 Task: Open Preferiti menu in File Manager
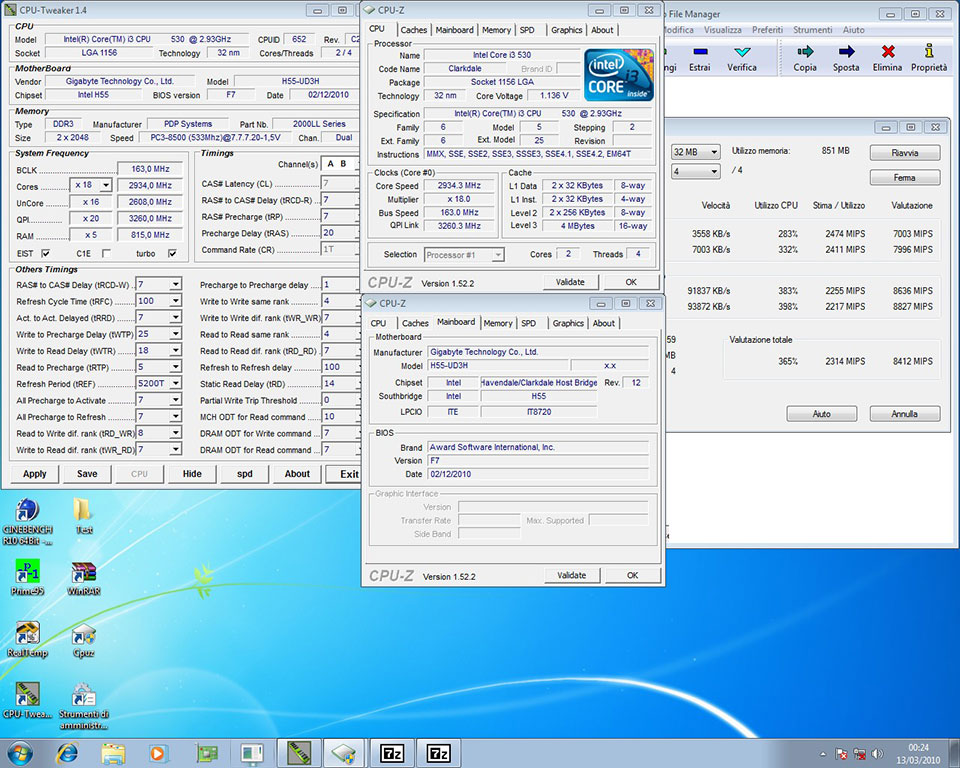tap(767, 29)
